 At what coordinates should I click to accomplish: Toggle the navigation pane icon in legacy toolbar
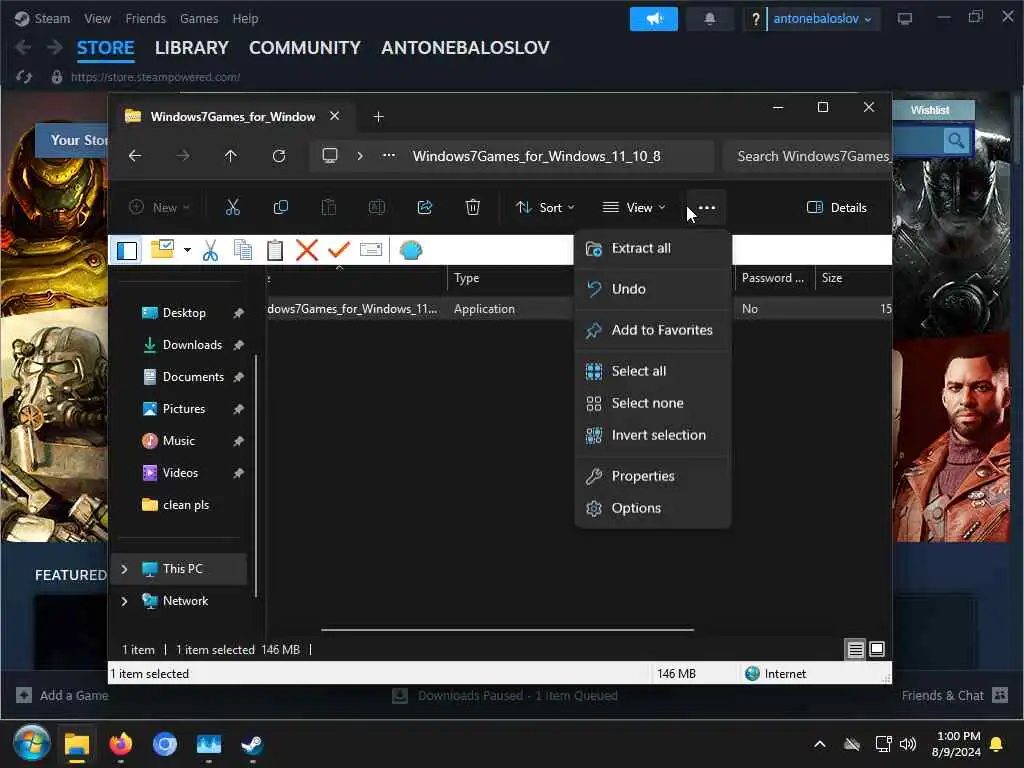[x=127, y=250]
